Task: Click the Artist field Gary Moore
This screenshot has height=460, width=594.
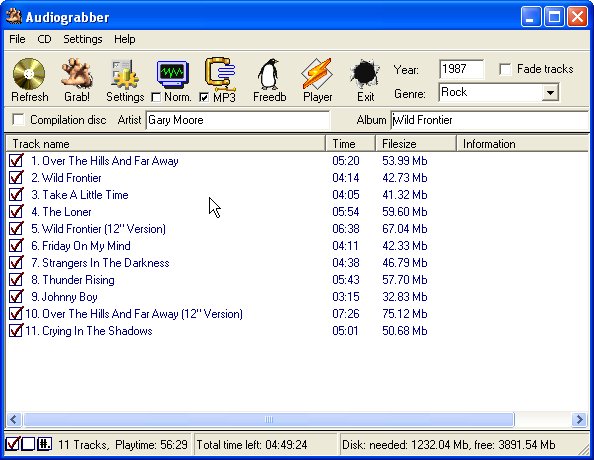Action: coord(238,120)
